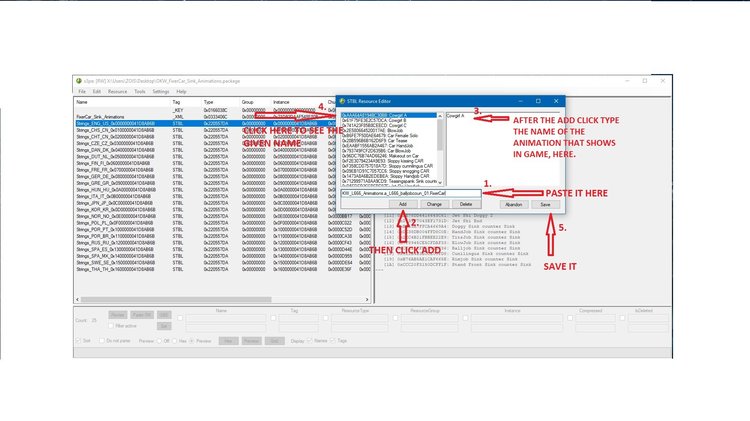Click the STBL entry list scrollbar thumb

440,135
